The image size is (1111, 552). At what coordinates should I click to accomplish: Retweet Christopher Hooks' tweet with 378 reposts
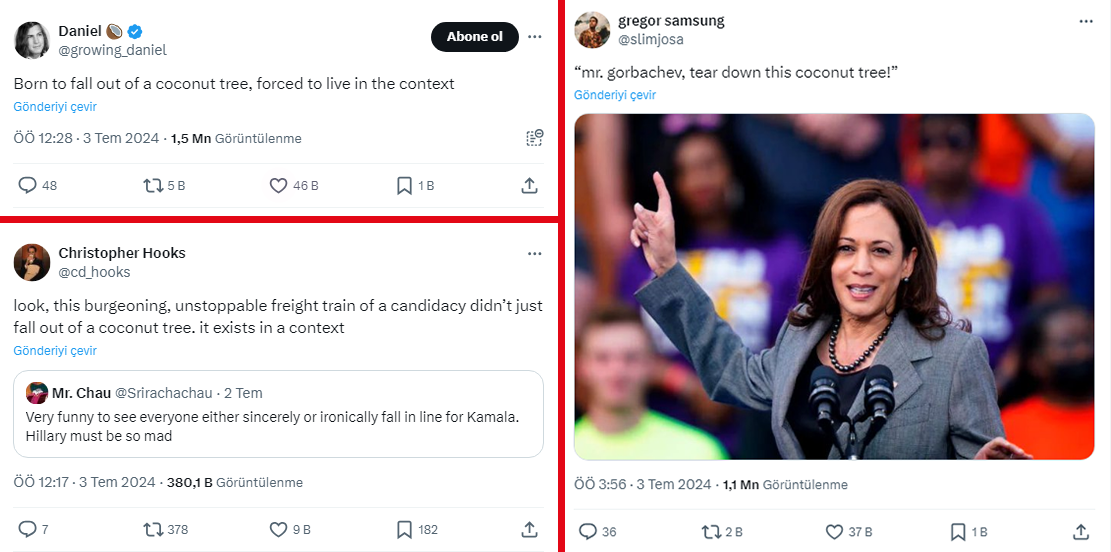tap(153, 529)
